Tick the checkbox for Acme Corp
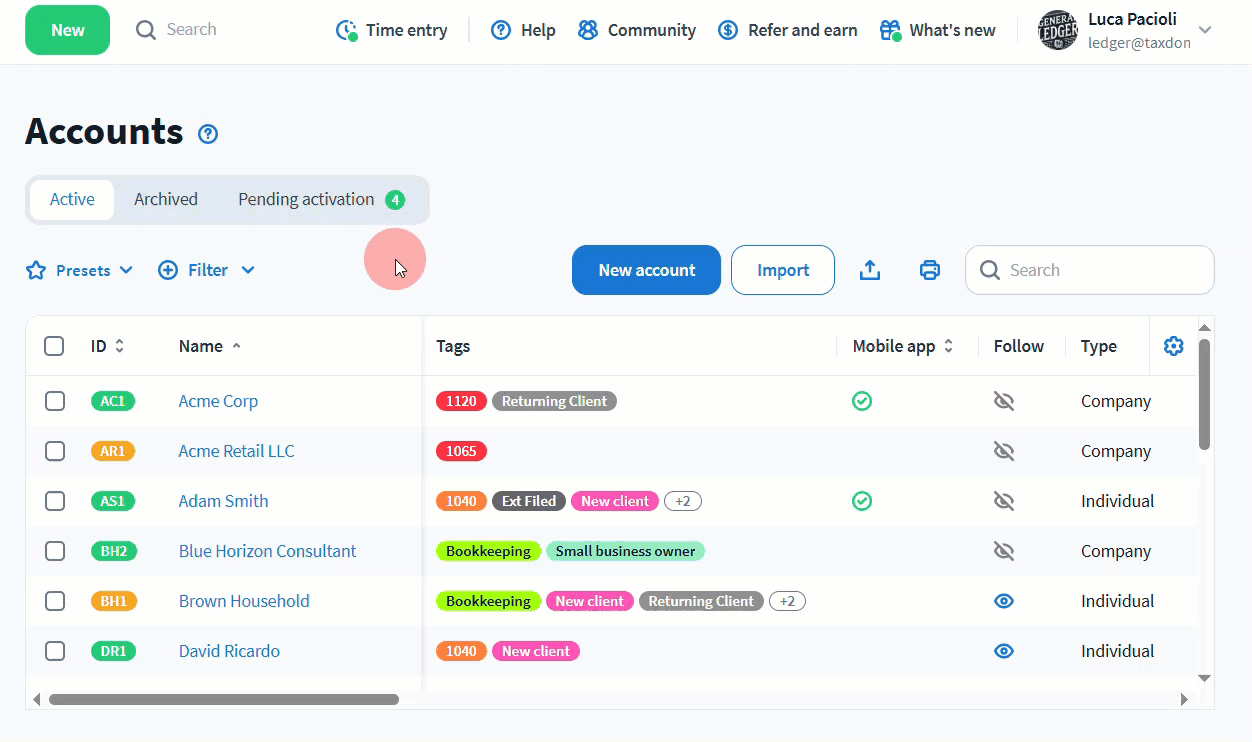 tap(55, 401)
